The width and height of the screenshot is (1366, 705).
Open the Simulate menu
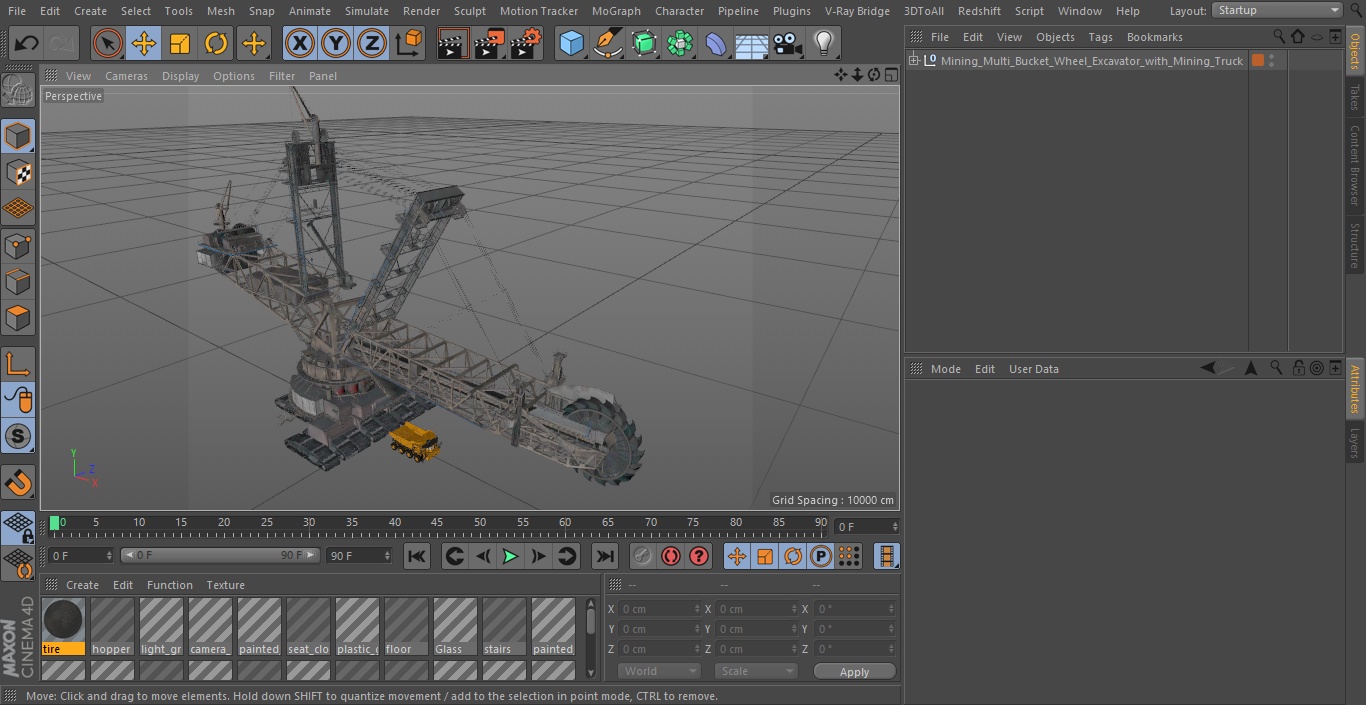[366, 11]
